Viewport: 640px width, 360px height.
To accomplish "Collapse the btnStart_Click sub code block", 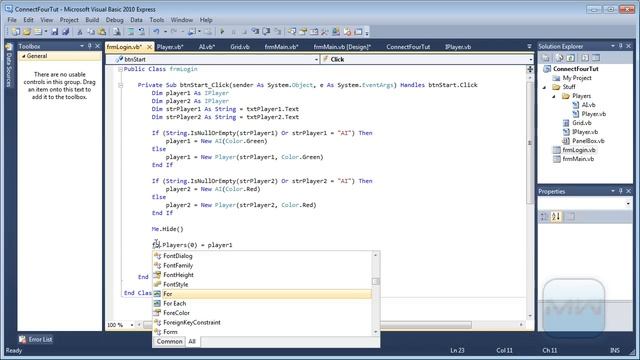I will point(120,85).
